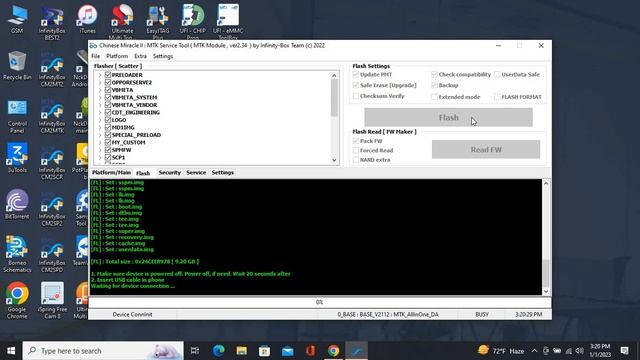Screen dimensions: 640x360
Task: Open UFI - CHIP Prog desktop shortcut
Action: (x=193, y=22)
